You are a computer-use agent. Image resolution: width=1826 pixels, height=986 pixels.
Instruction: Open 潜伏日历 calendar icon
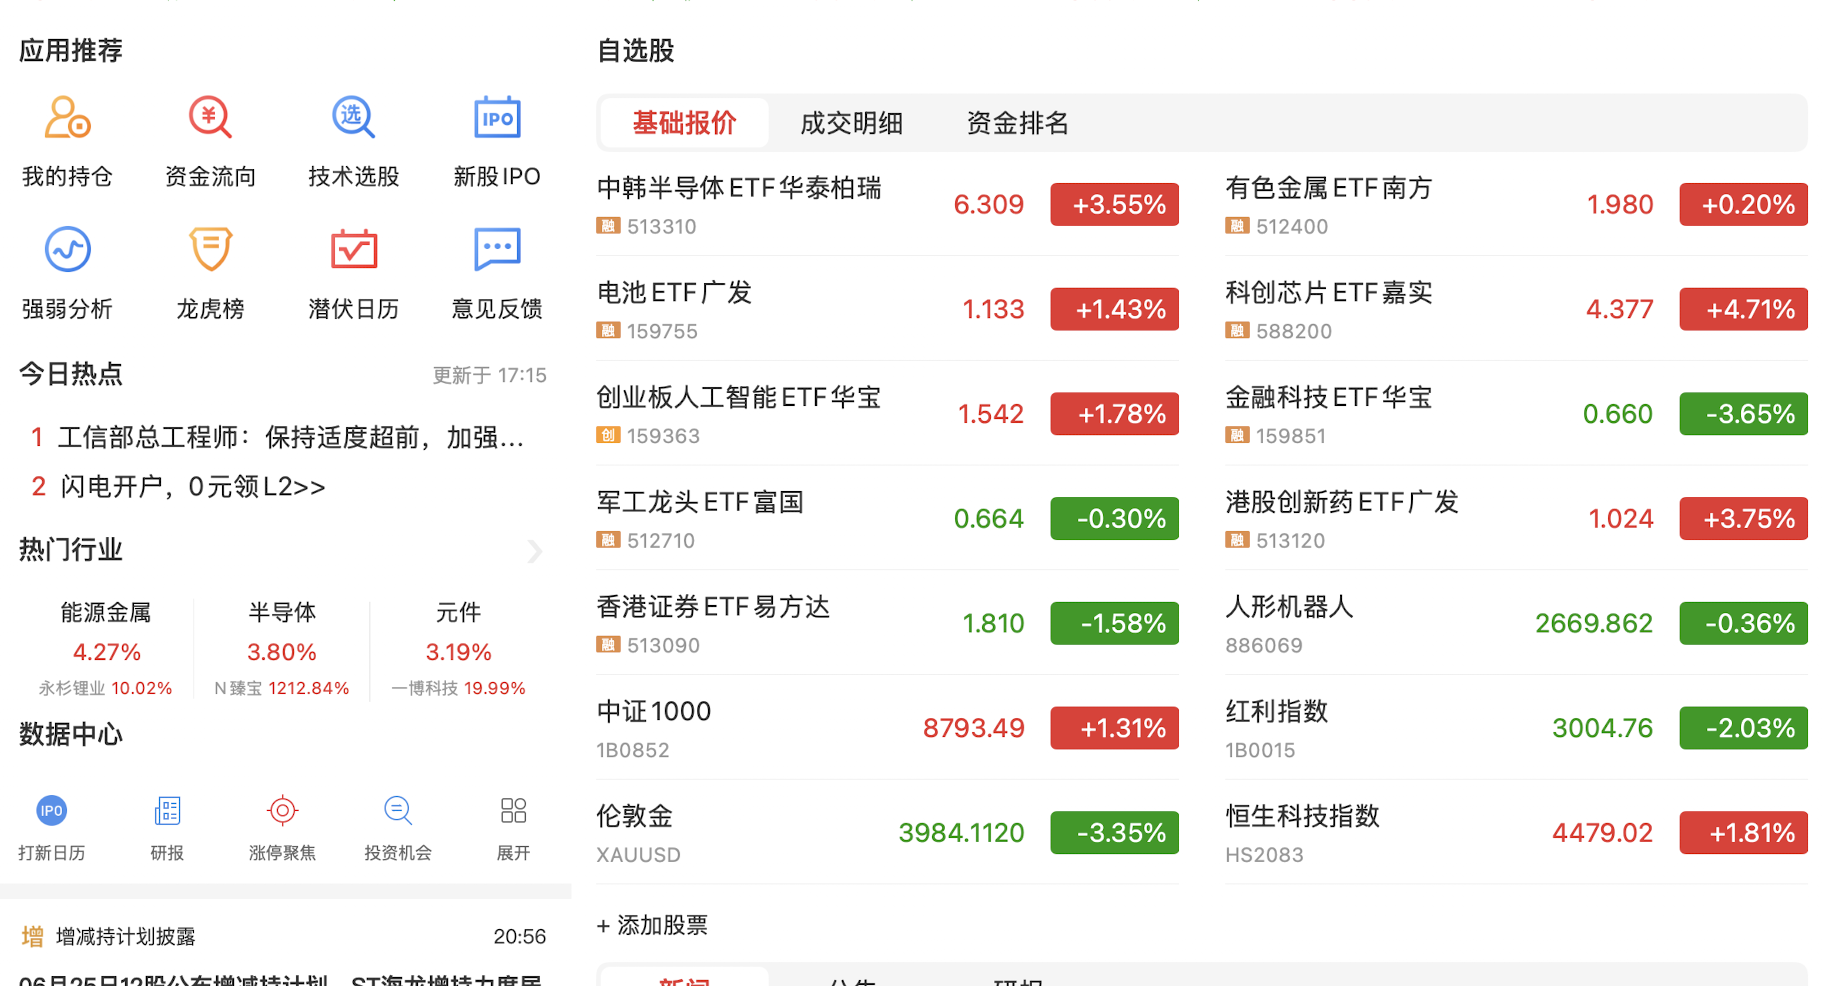(353, 249)
